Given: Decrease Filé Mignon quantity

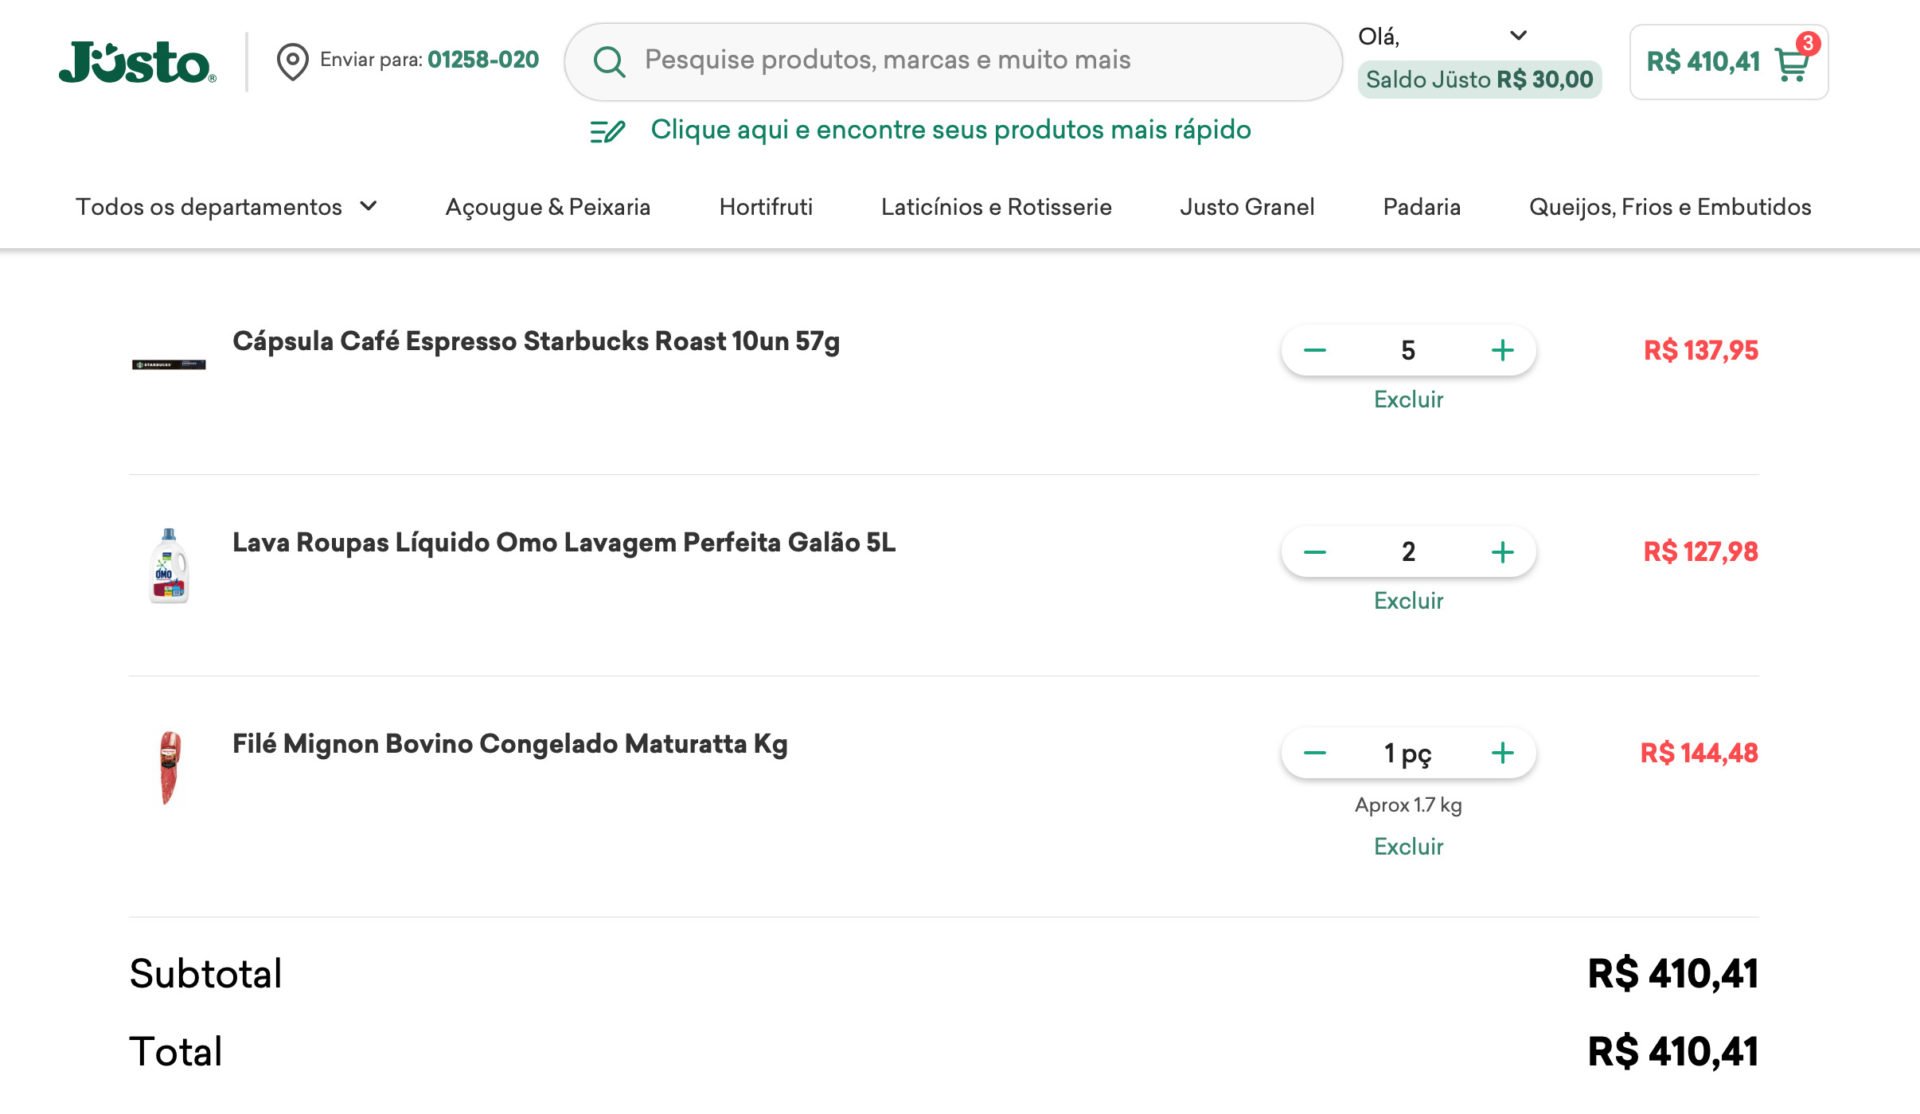Looking at the screenshot, I should click(1315, 753).
